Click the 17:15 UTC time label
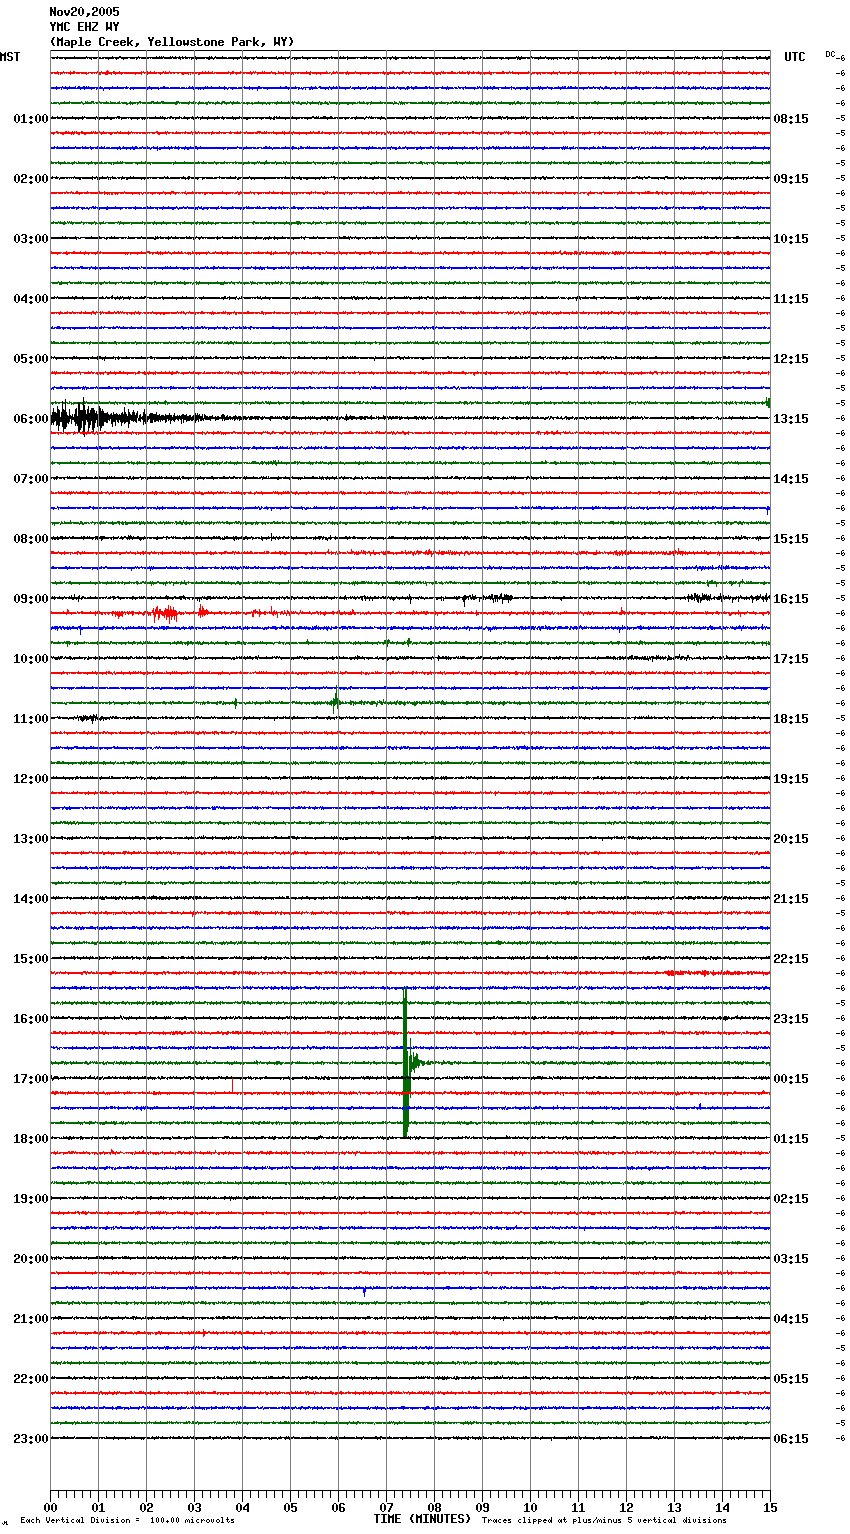 pos(791,659)
